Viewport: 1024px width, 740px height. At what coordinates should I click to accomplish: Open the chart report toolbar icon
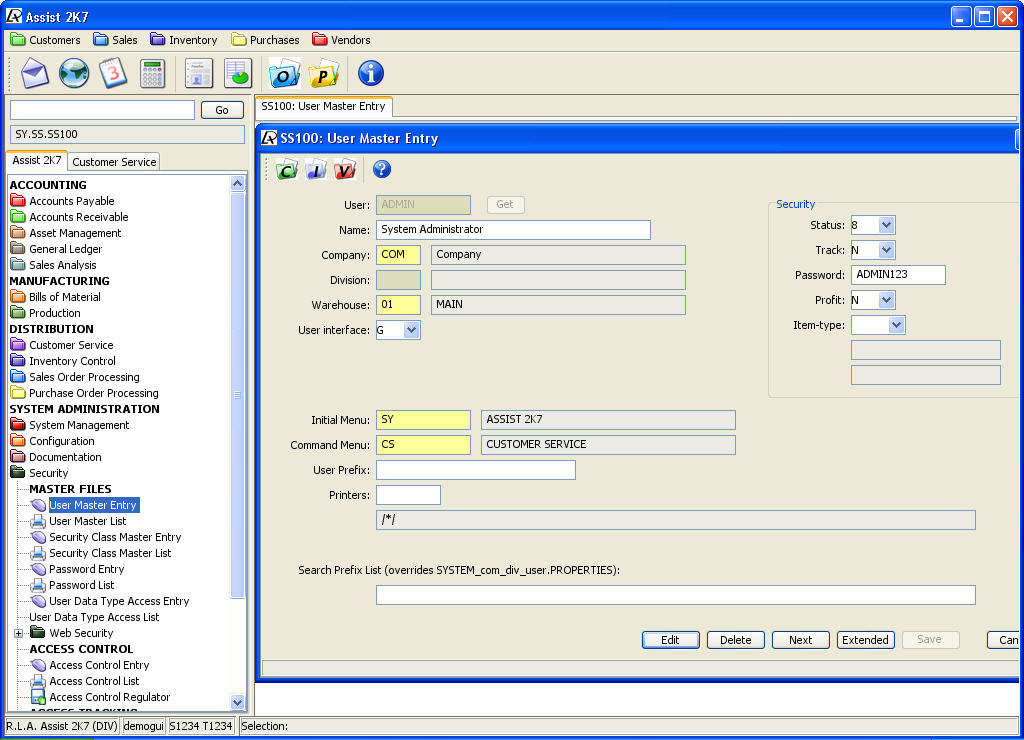click(x=238, y=73)
